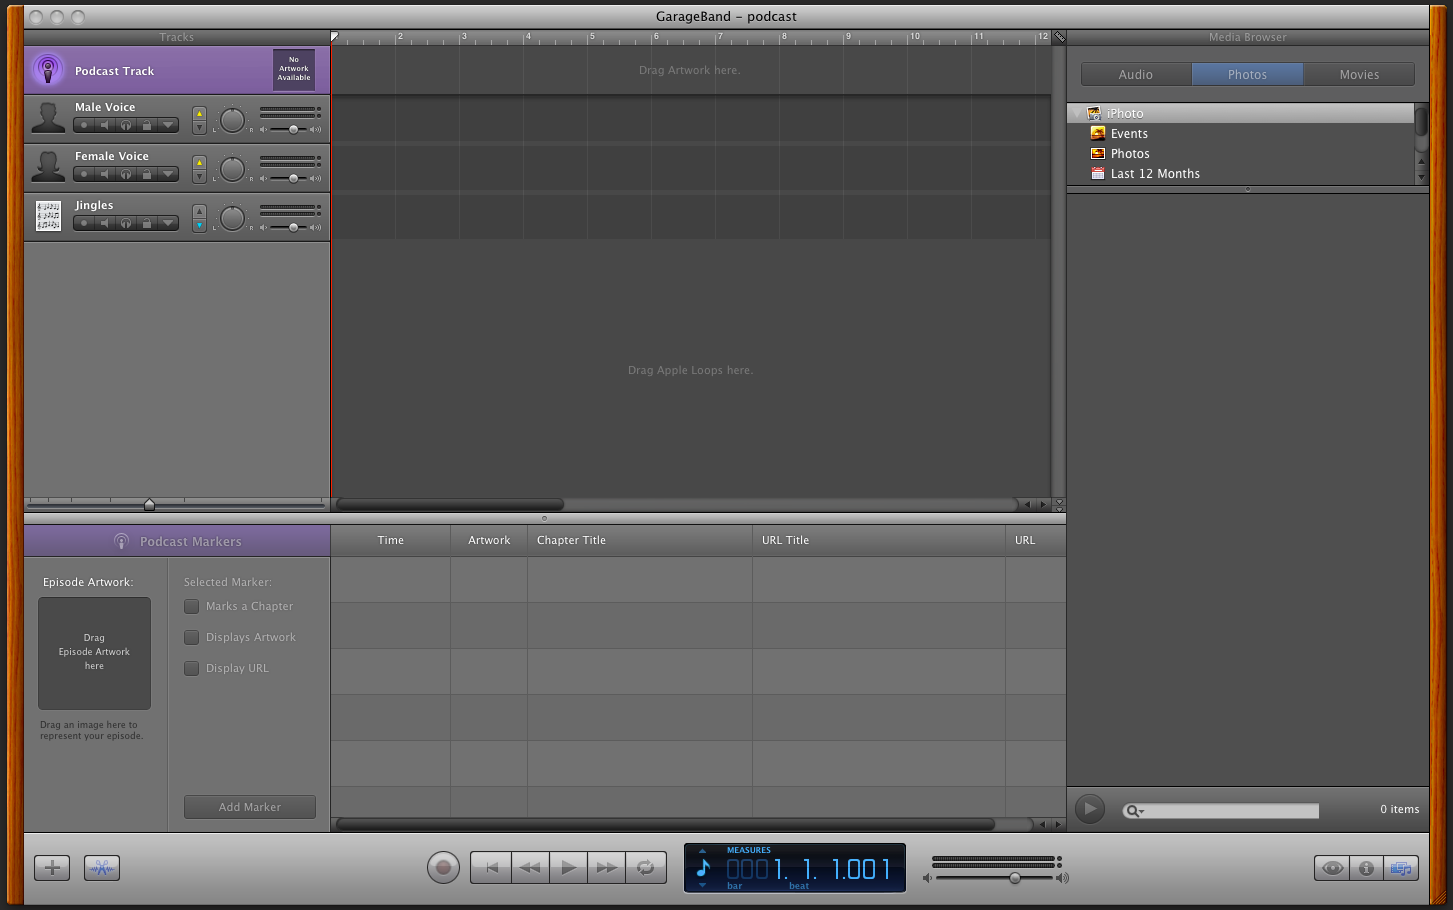This screenshot has height=910, width=1453.
Task: Switch to the Photos media tab
Action: click(1247, 74)
